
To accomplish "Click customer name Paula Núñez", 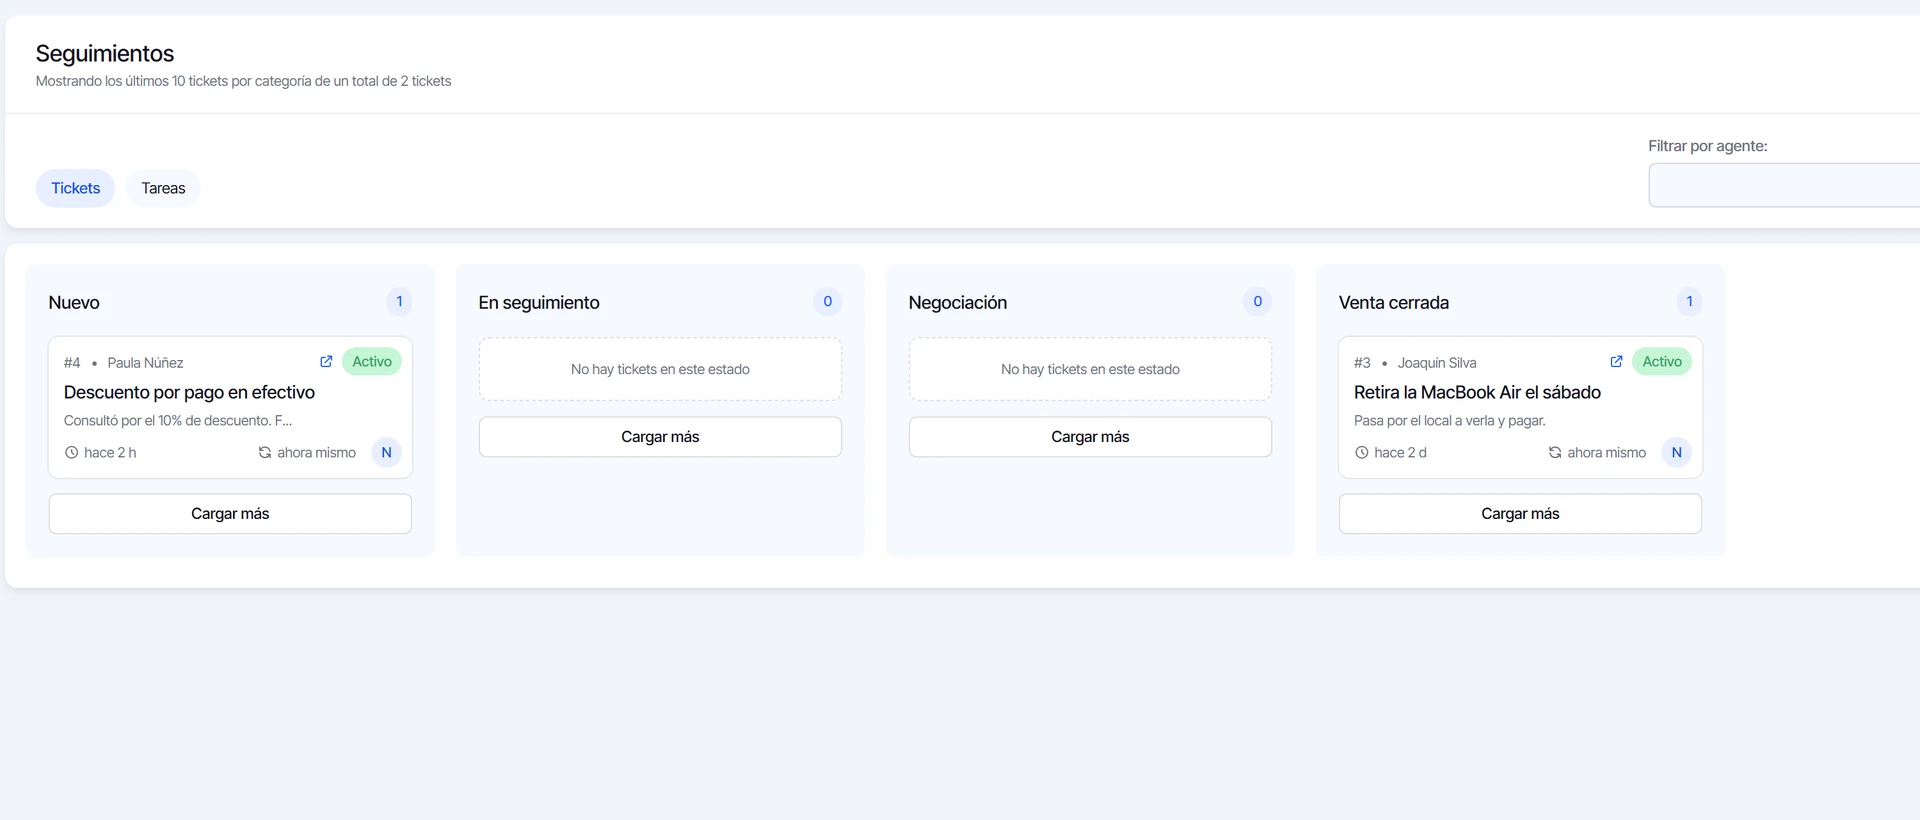I will click(x=145, y=363).
